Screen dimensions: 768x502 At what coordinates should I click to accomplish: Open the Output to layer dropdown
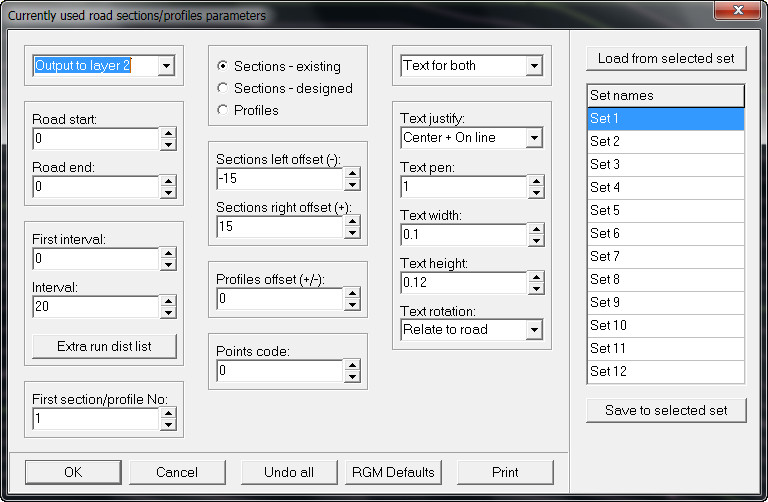point(166,66)
